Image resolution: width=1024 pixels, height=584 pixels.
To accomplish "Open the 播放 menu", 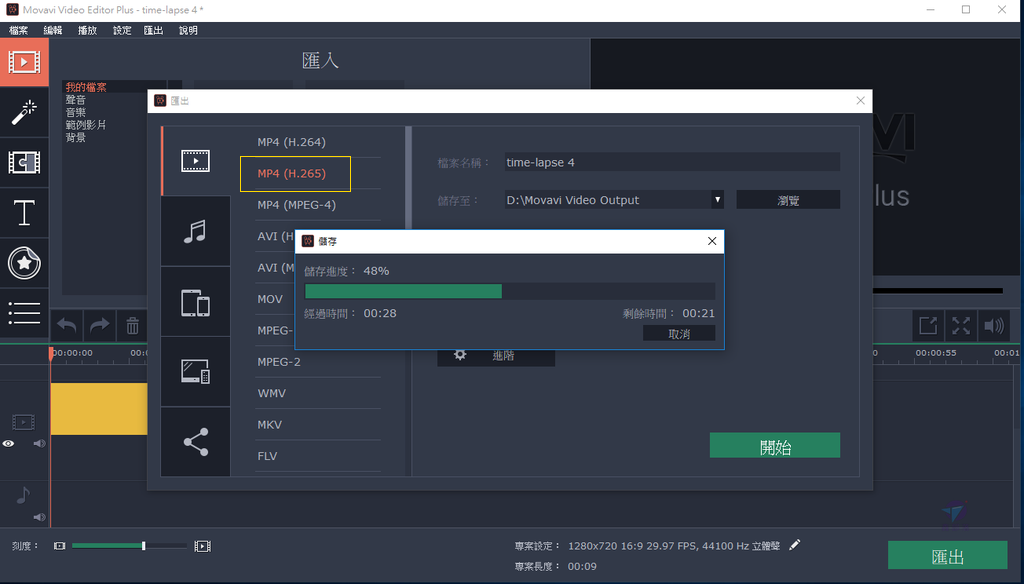I will click(87, 30).
